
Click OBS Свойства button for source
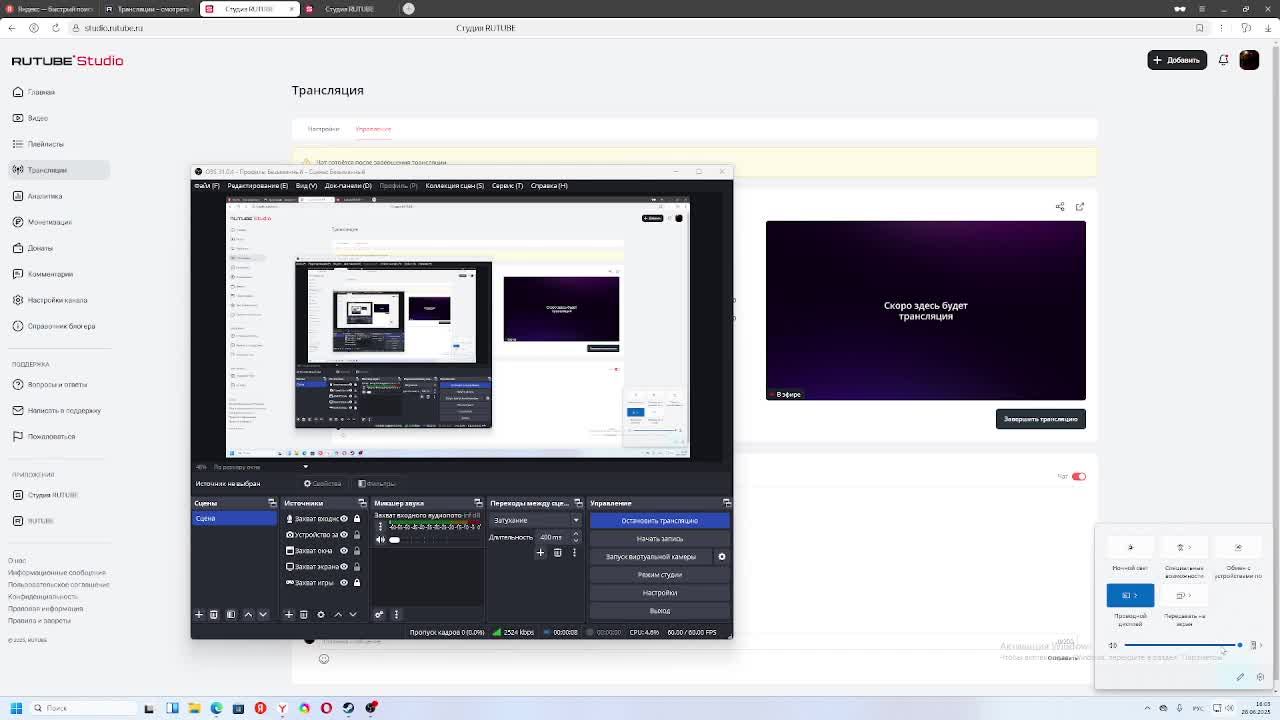323,484
